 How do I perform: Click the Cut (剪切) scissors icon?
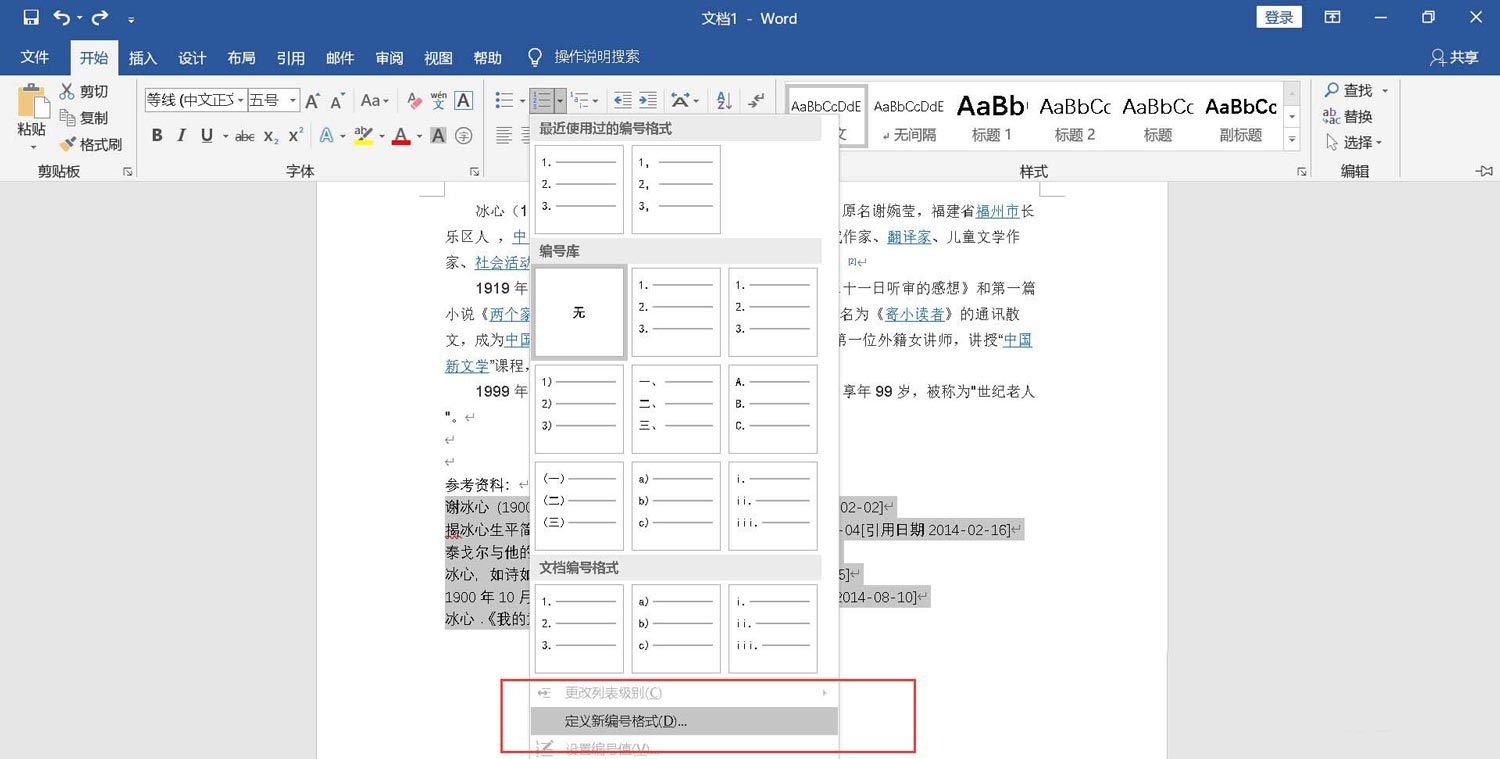pos(68,92)
